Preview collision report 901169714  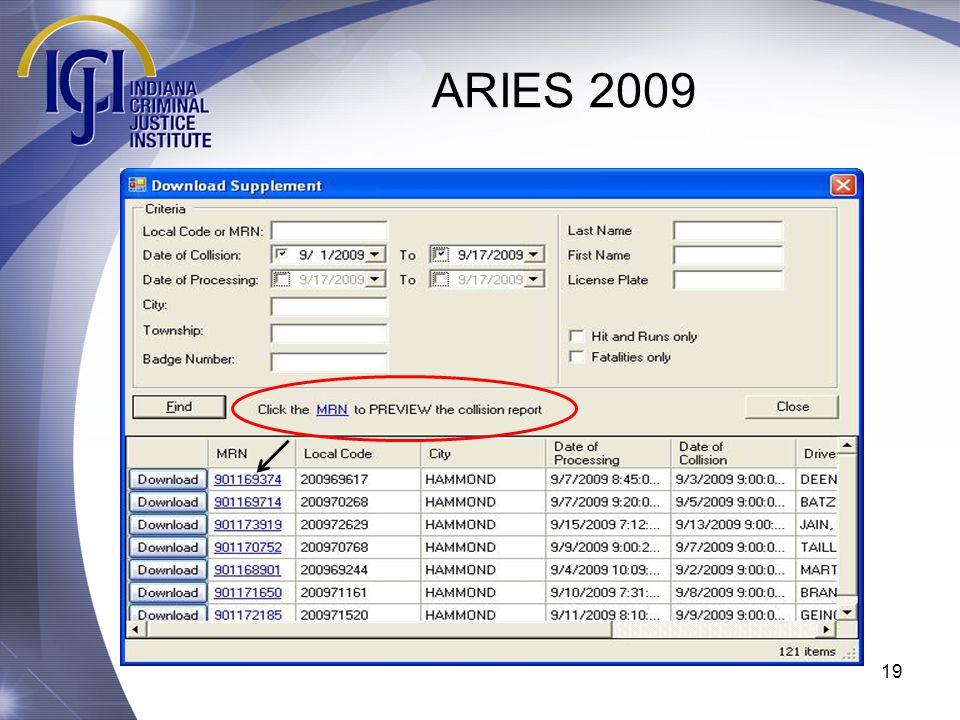tap(247, 502)
